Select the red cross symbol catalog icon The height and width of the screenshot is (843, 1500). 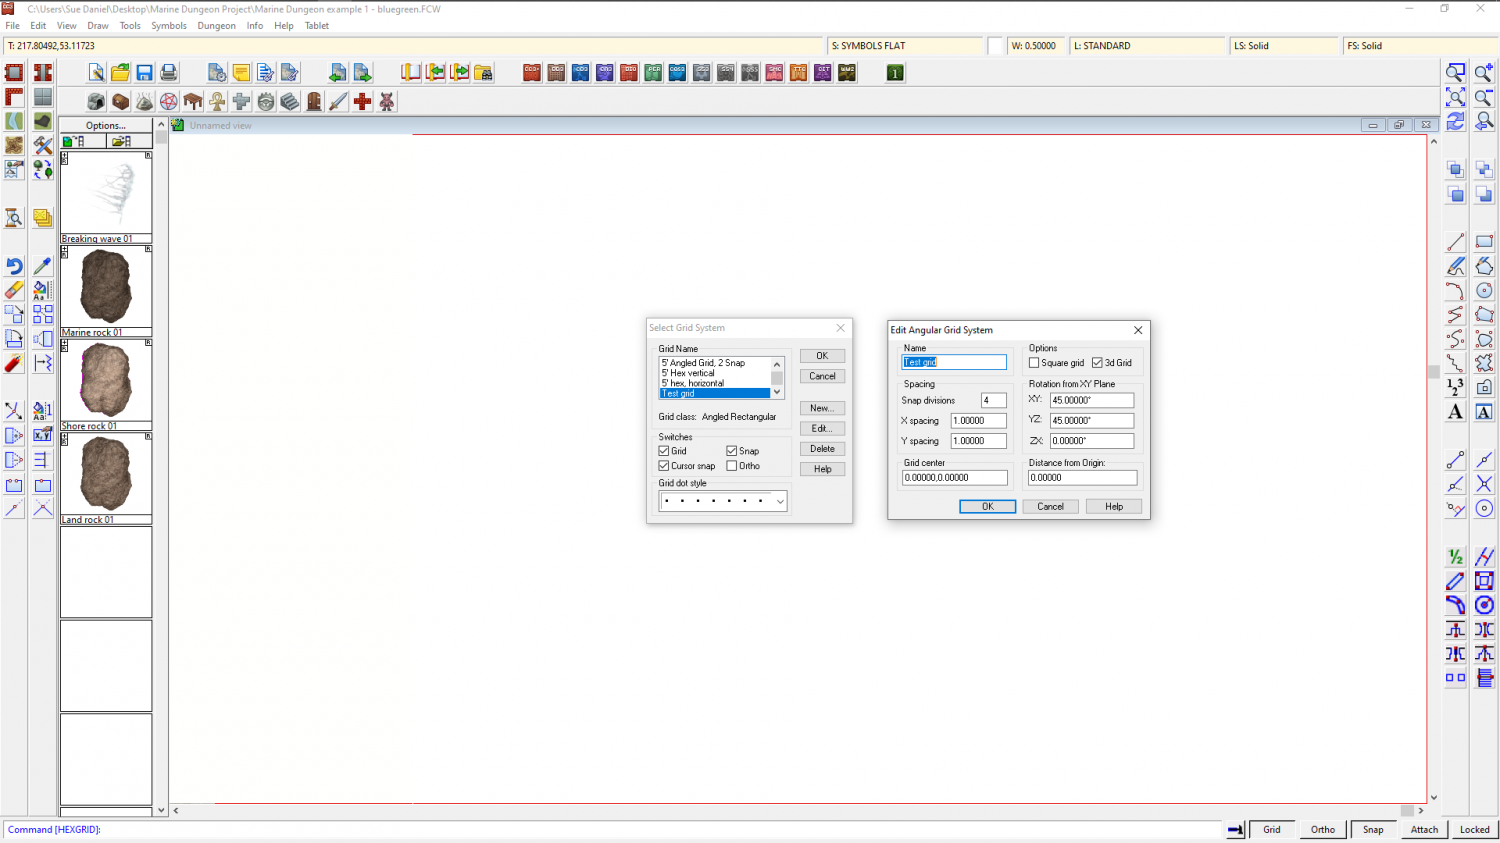click(362, 102)
